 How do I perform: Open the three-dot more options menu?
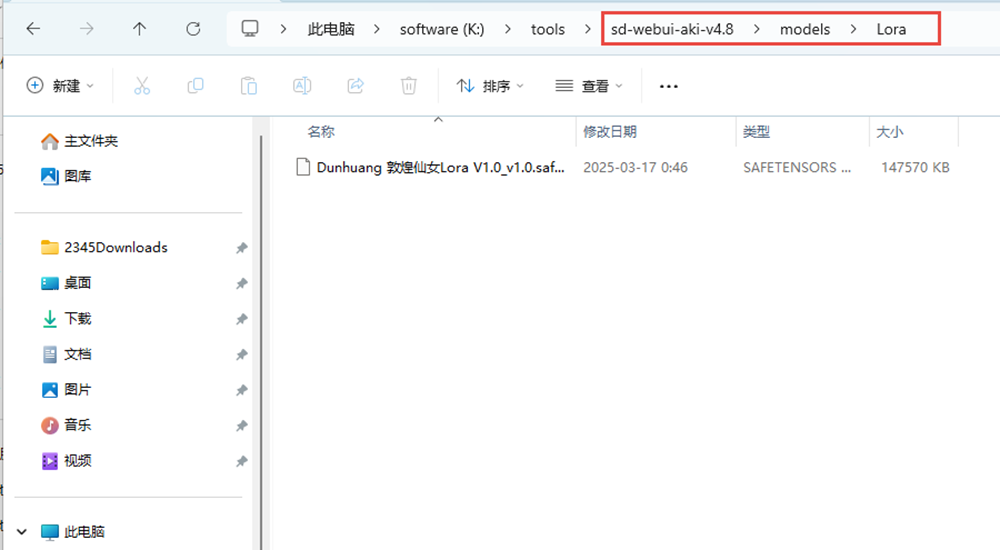tap(668, 86)
